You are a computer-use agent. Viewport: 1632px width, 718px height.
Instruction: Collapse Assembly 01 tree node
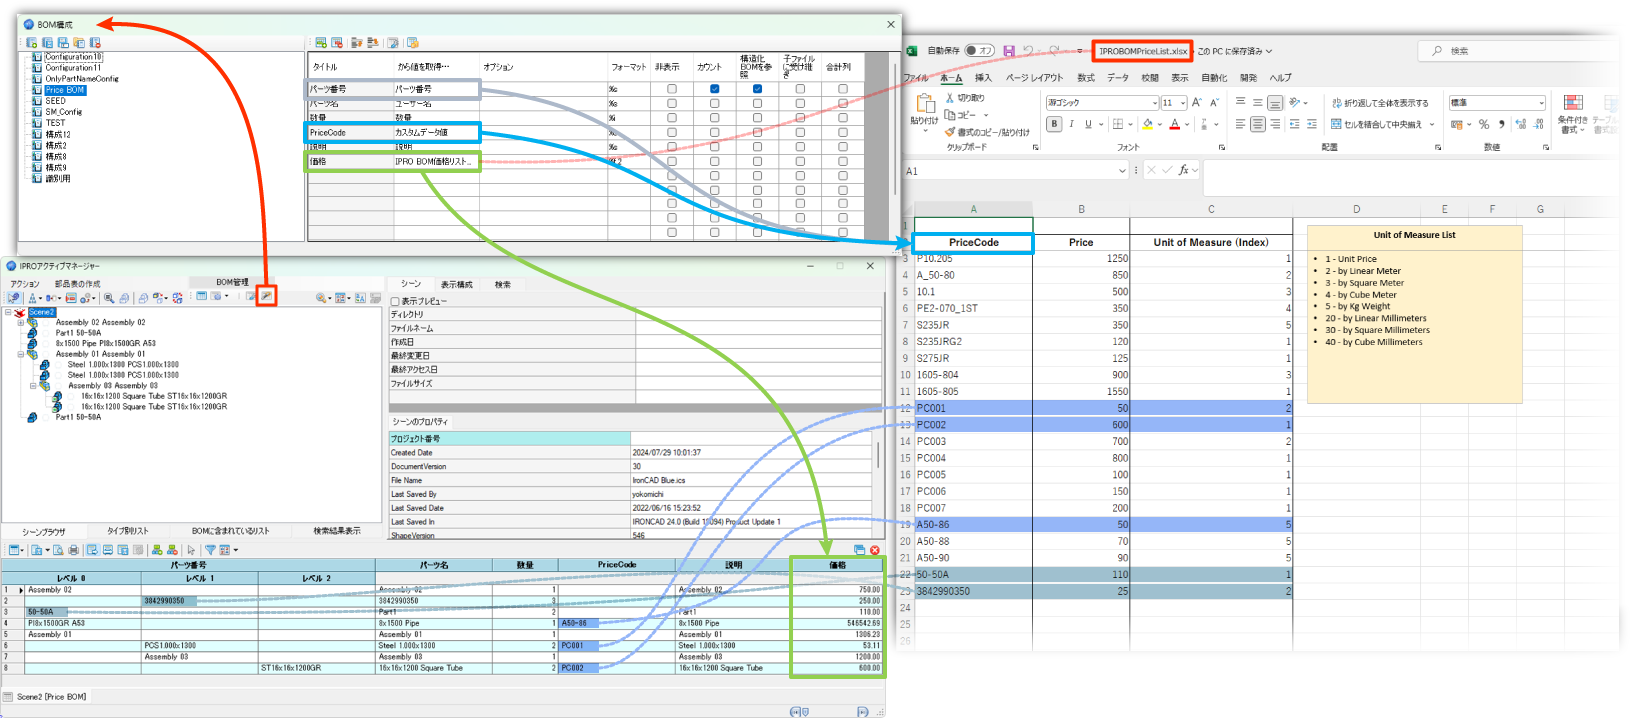click(x=21, y=354)
